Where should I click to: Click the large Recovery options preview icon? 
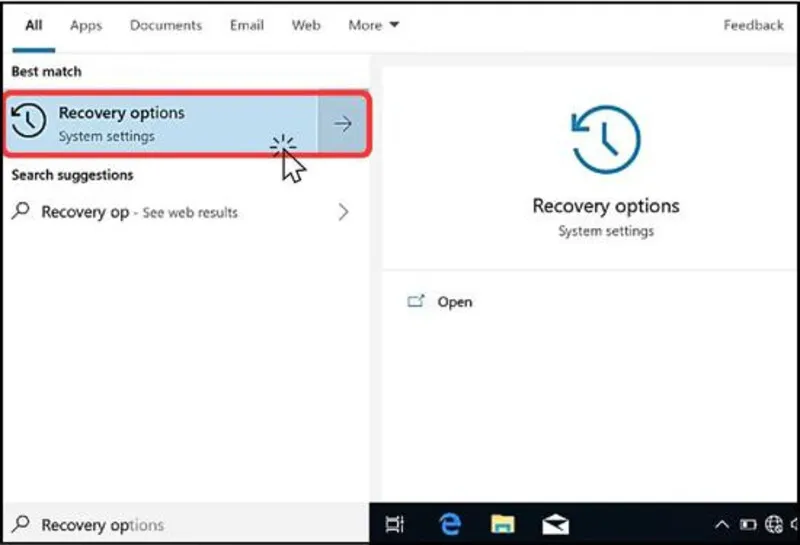point(606,139)
